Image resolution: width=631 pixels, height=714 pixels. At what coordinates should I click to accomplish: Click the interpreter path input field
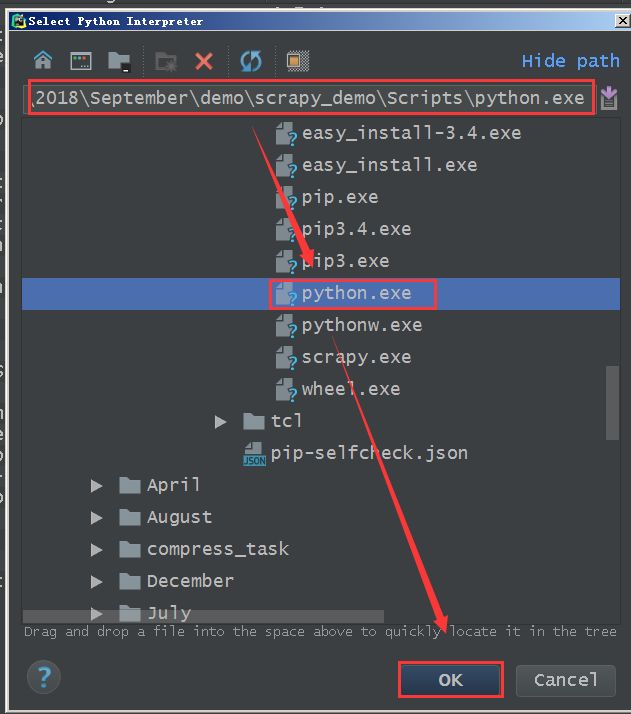click(311, 97)
